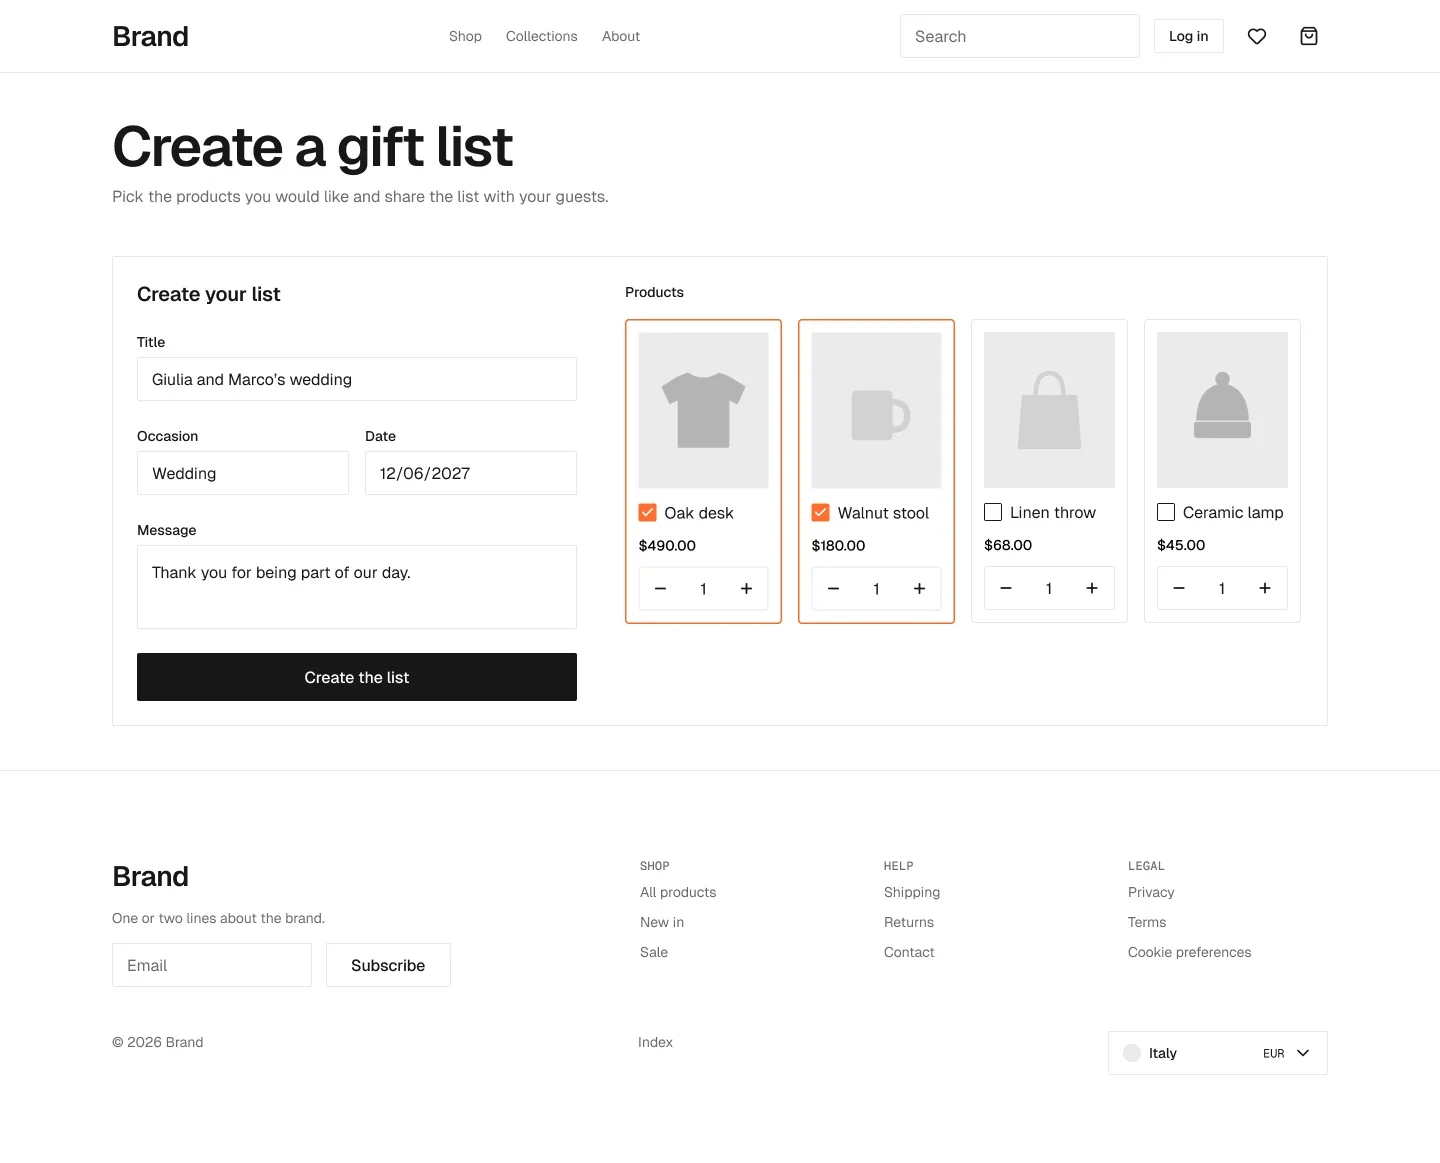Click the Walnut stool mug image

[877, 410]
